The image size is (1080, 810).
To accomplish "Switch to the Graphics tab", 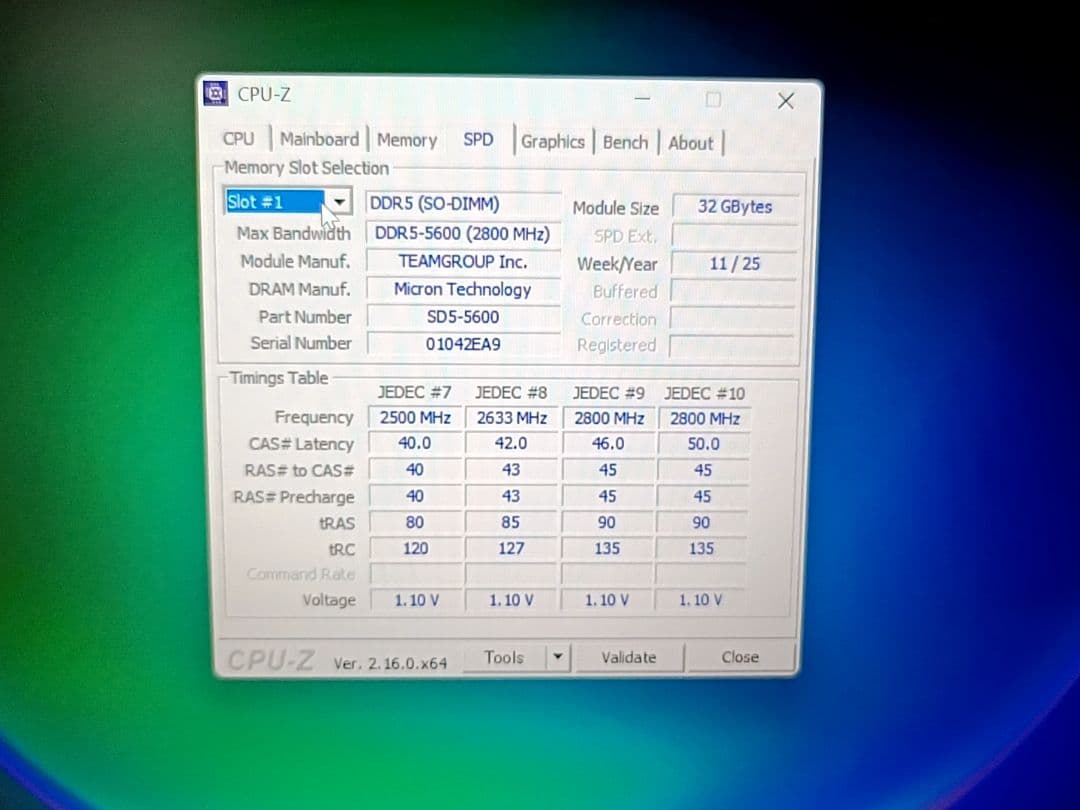I will pos(553,142).
